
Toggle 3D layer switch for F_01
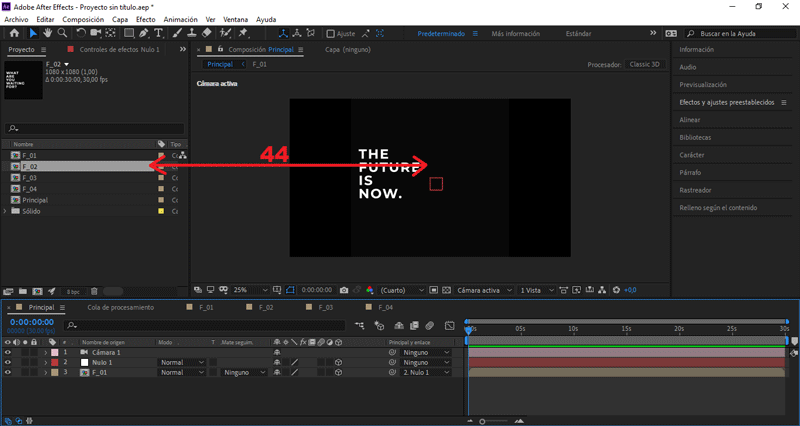click(338, 372)
